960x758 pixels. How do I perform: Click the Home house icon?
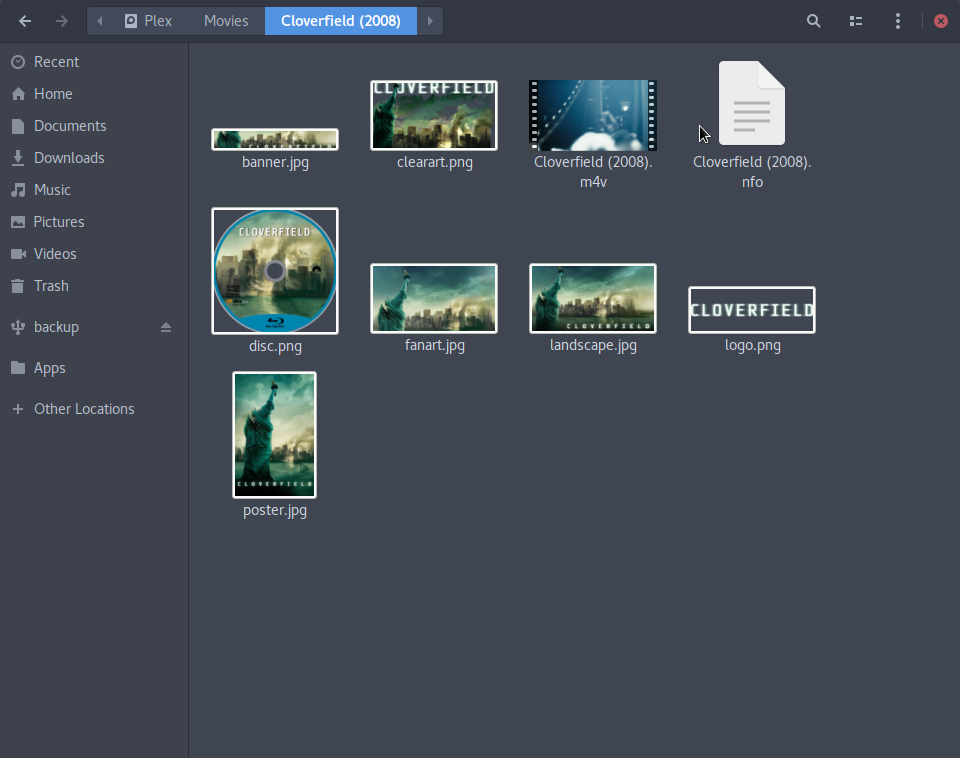18,94
